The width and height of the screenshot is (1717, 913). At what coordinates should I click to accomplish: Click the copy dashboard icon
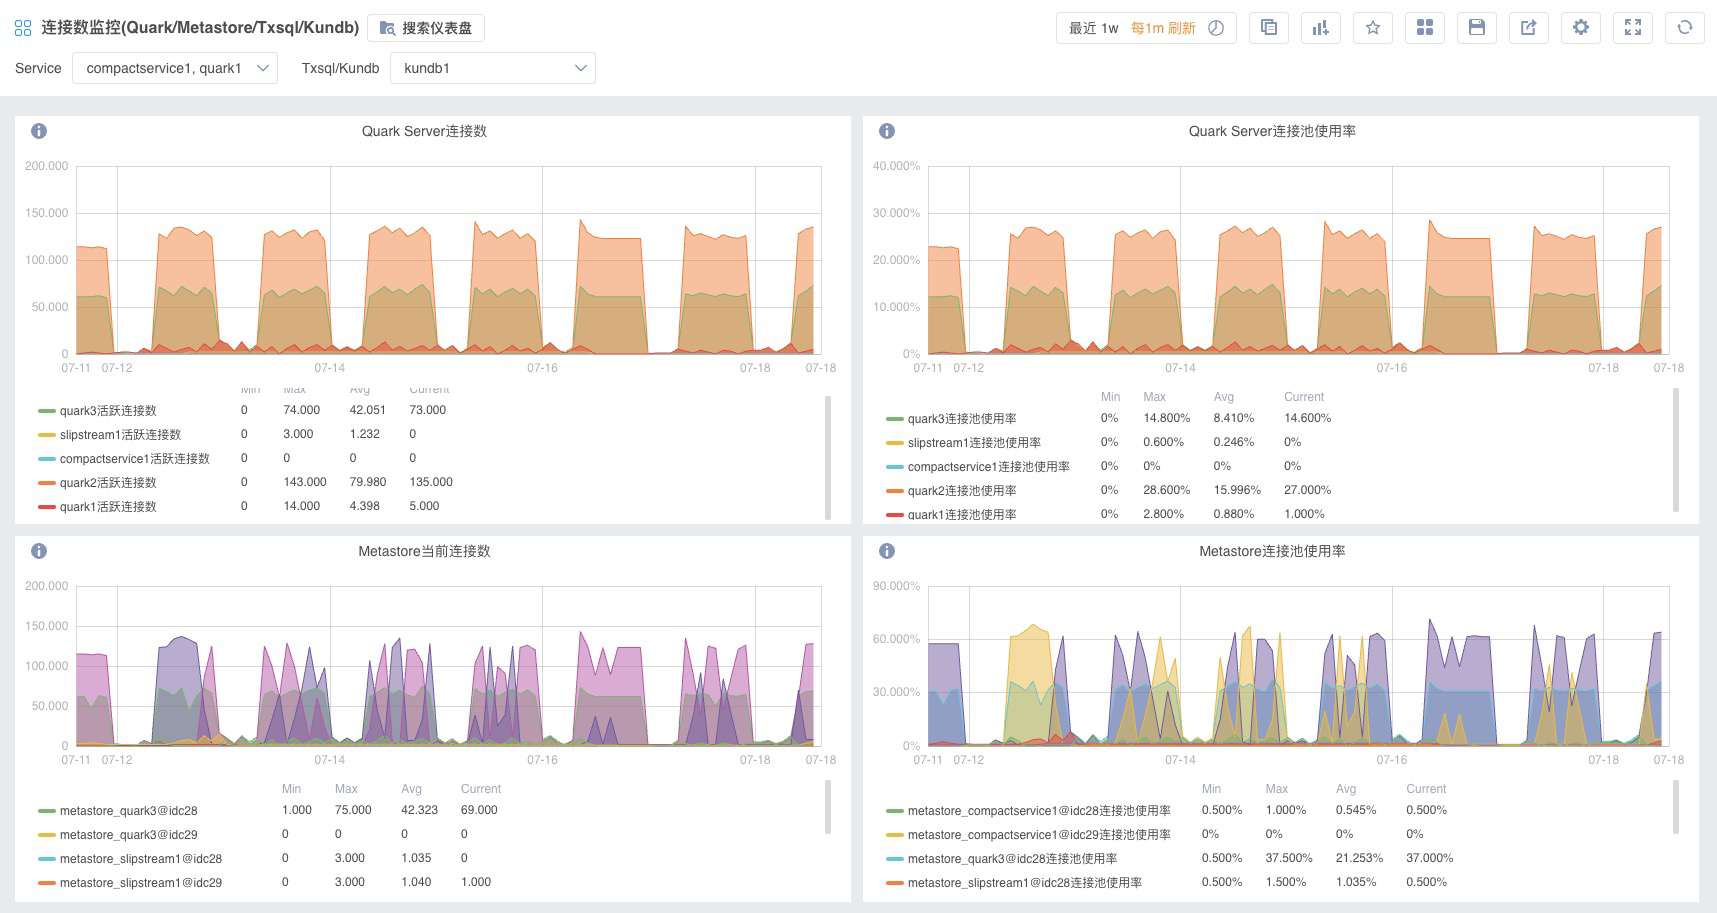point(1269,28)
